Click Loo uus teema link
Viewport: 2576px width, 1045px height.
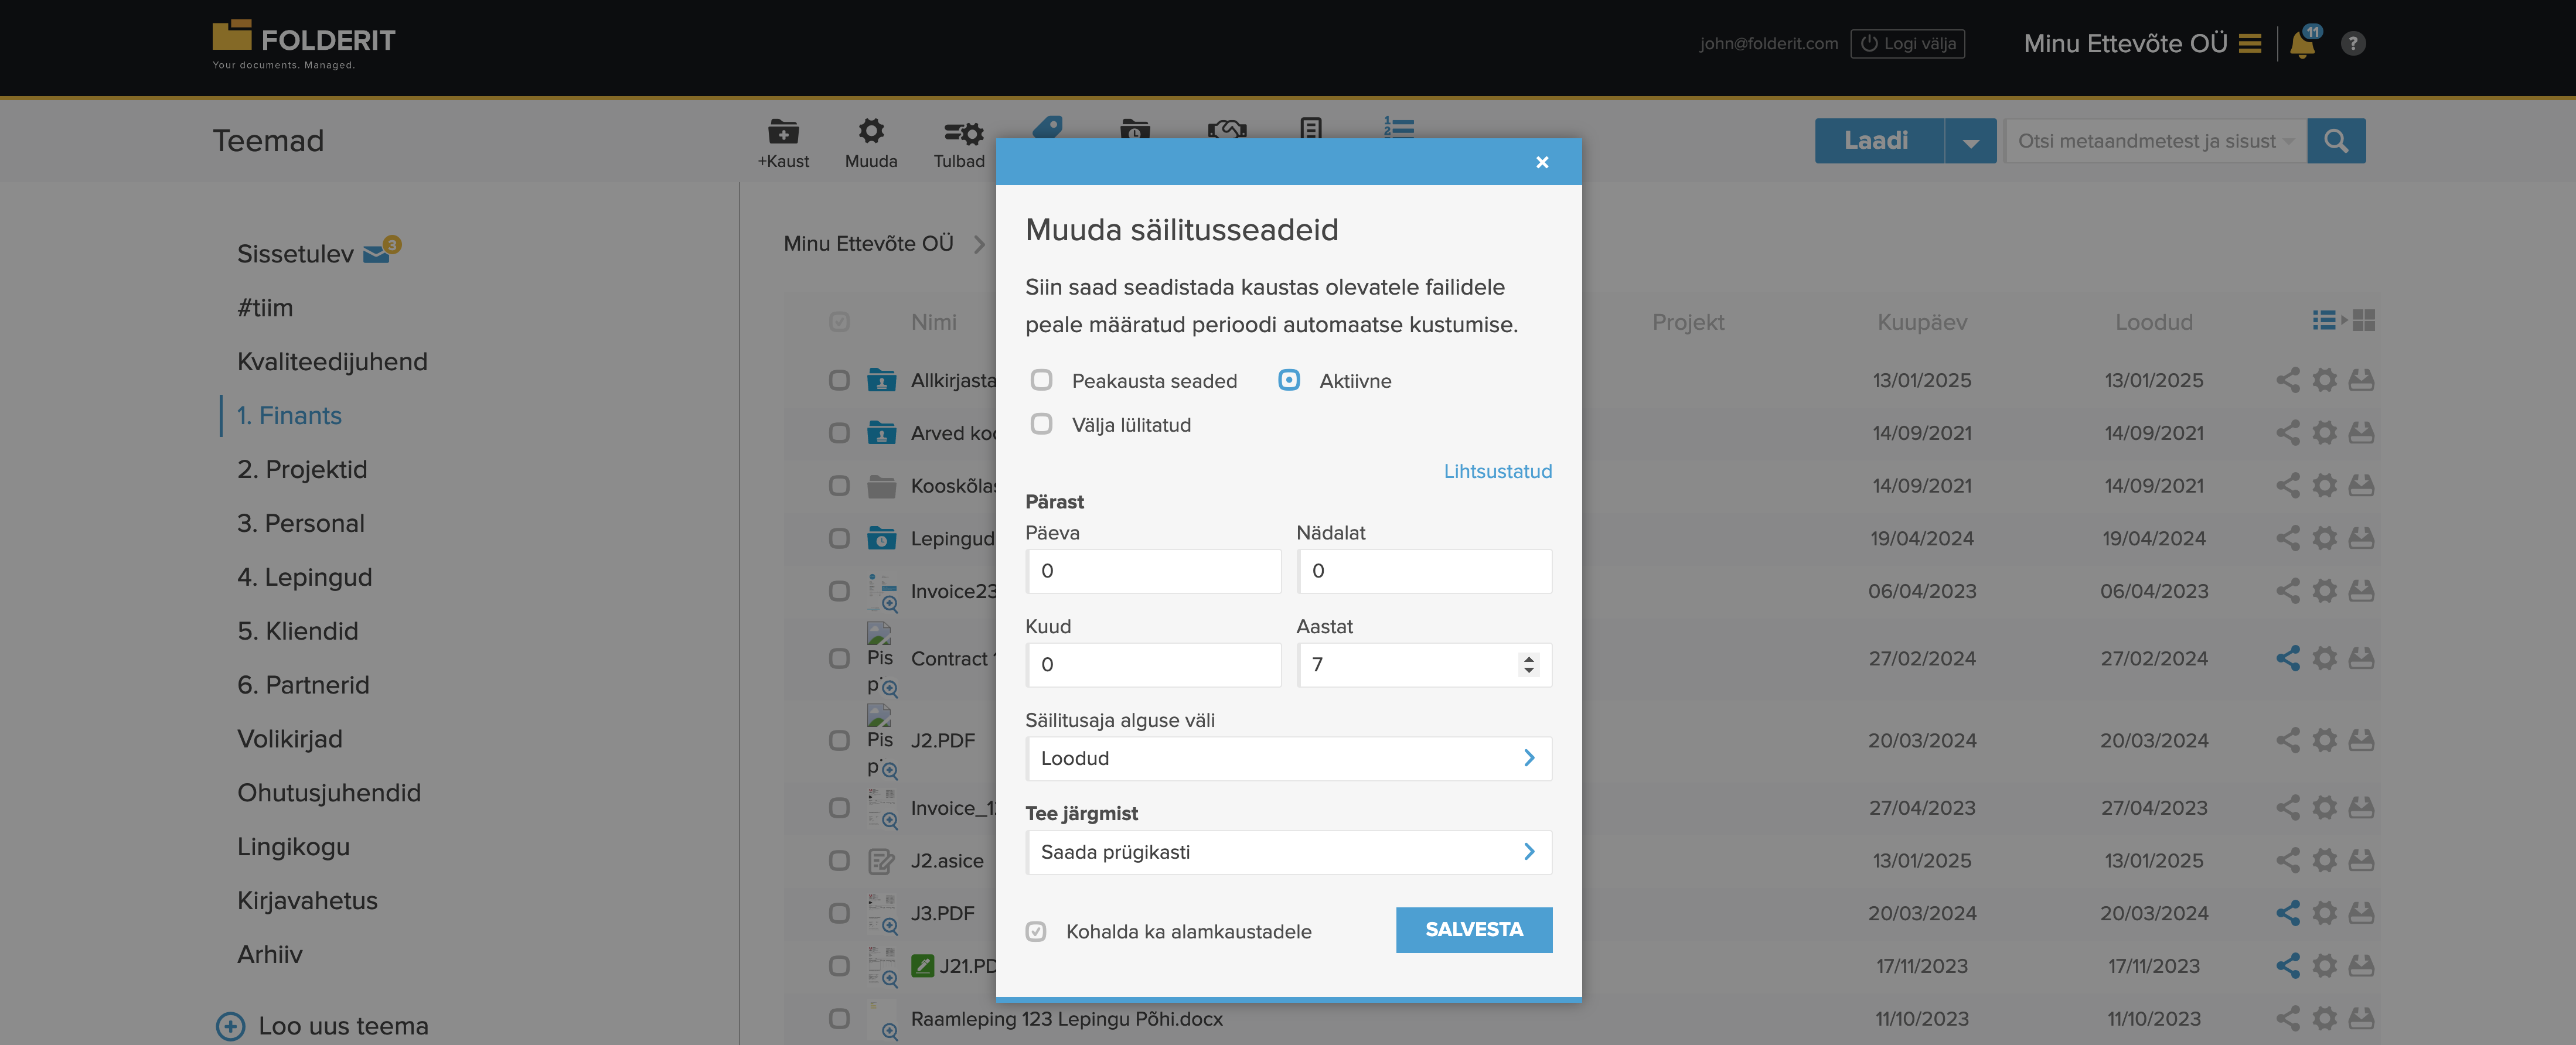(343, 1026)
